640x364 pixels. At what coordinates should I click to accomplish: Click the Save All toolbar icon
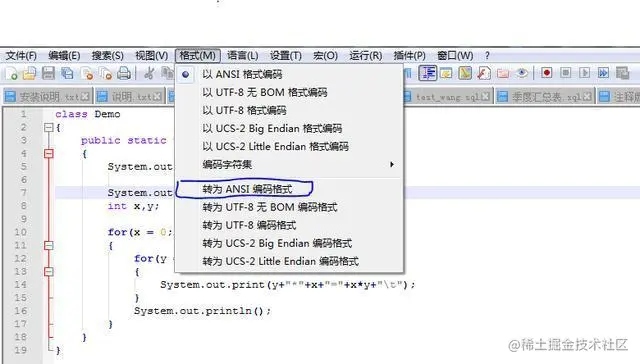67,74
